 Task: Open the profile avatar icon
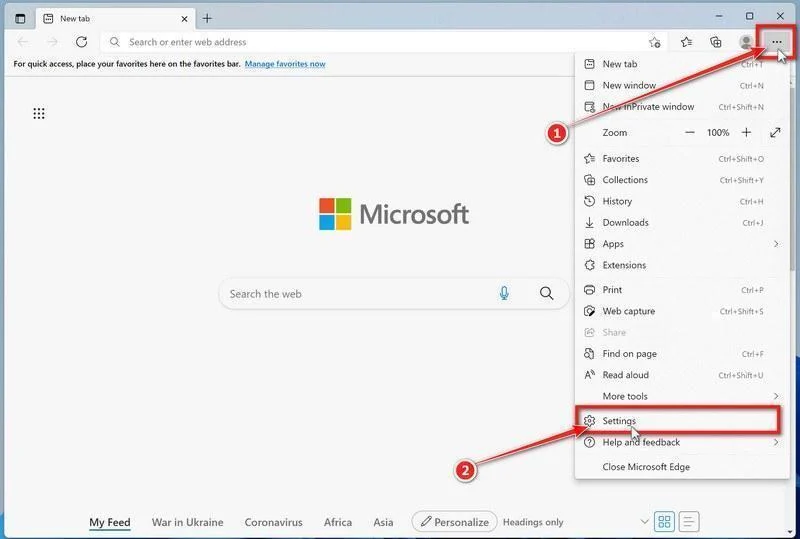tap(746, 42)
